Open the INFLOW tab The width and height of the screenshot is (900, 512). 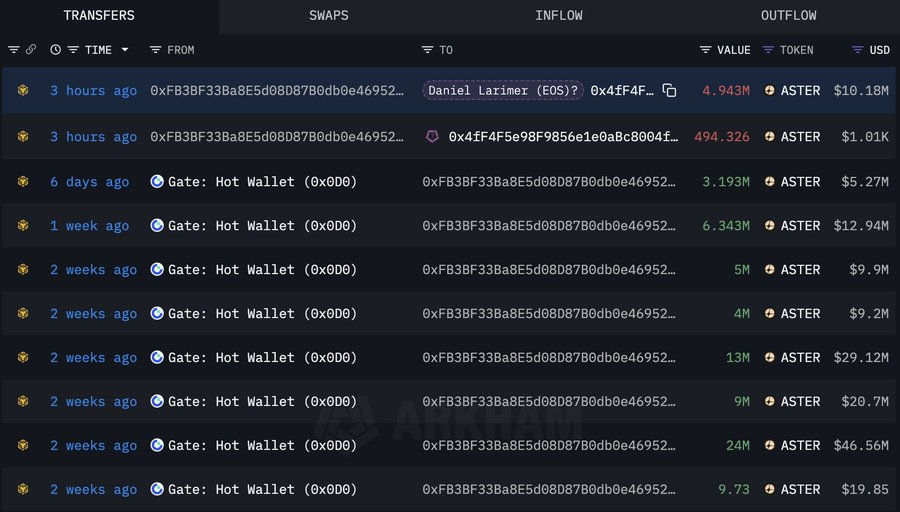click(558, 16)
